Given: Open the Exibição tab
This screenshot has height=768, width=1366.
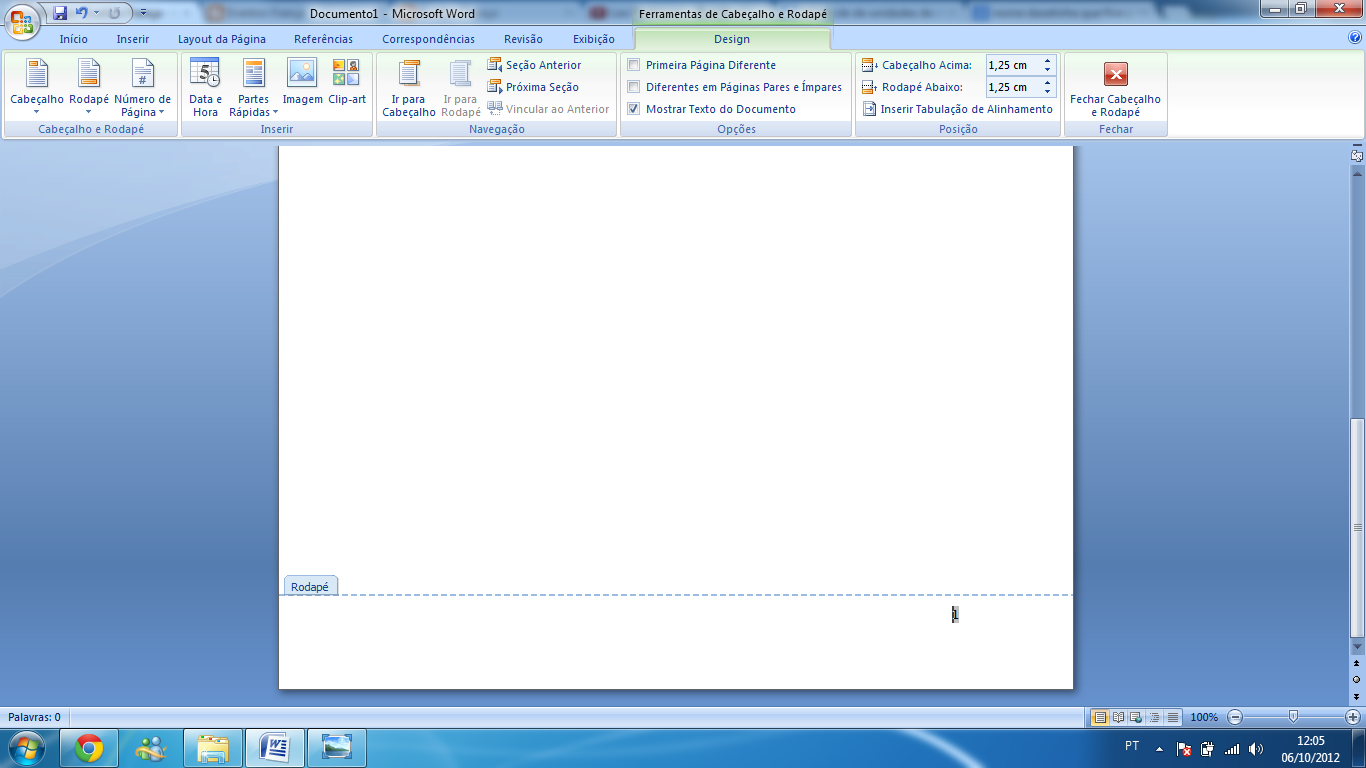Looking at the screenshot, I should pyautogui.click(x=593, y=39).
